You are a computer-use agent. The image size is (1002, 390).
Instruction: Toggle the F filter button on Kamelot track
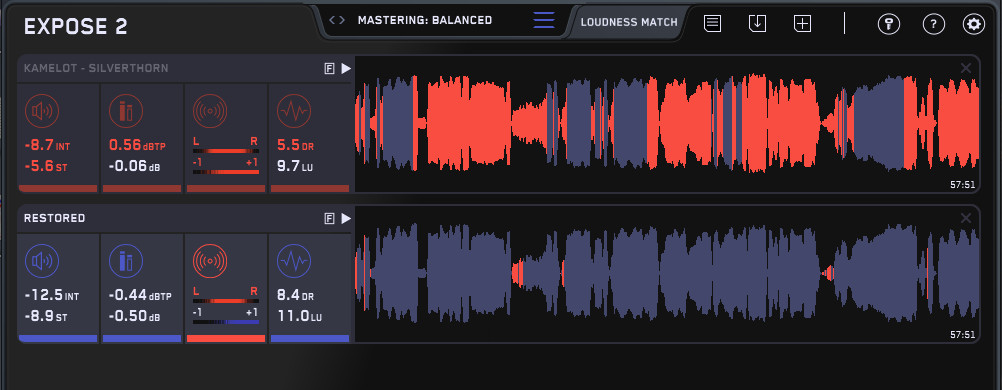coord(330,69)
